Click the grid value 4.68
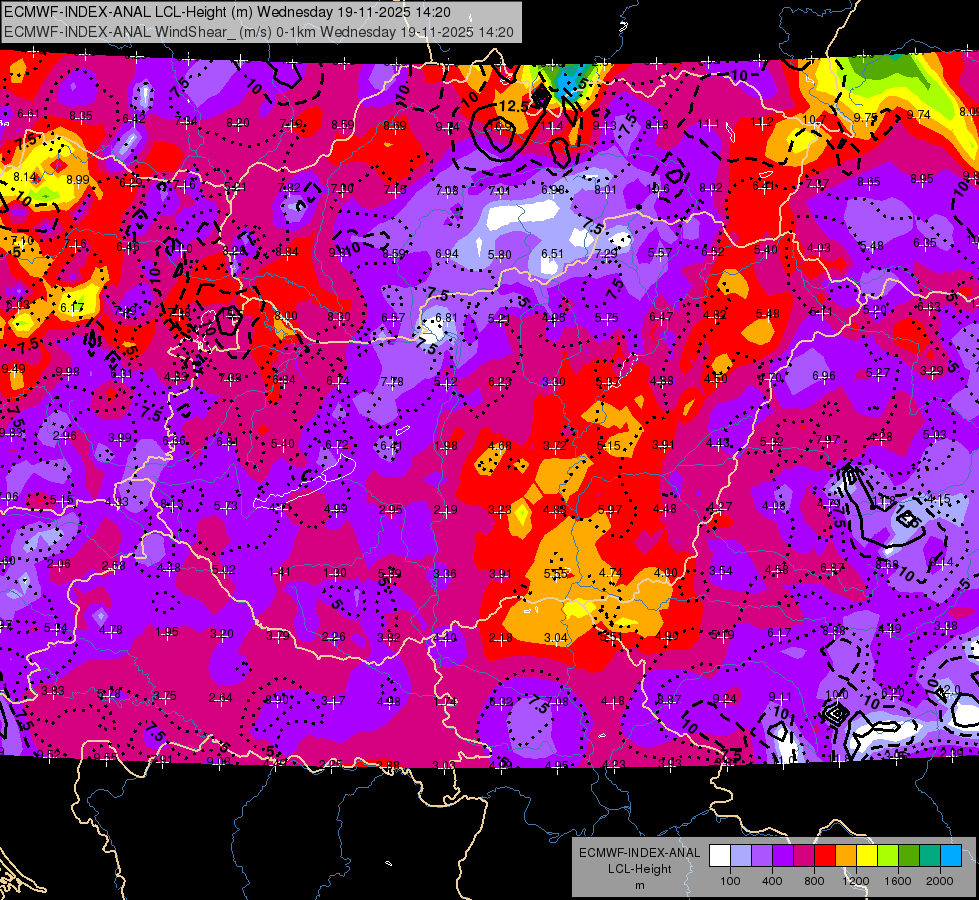This screenshot has height=900, width=979. [x=500, y=445]
